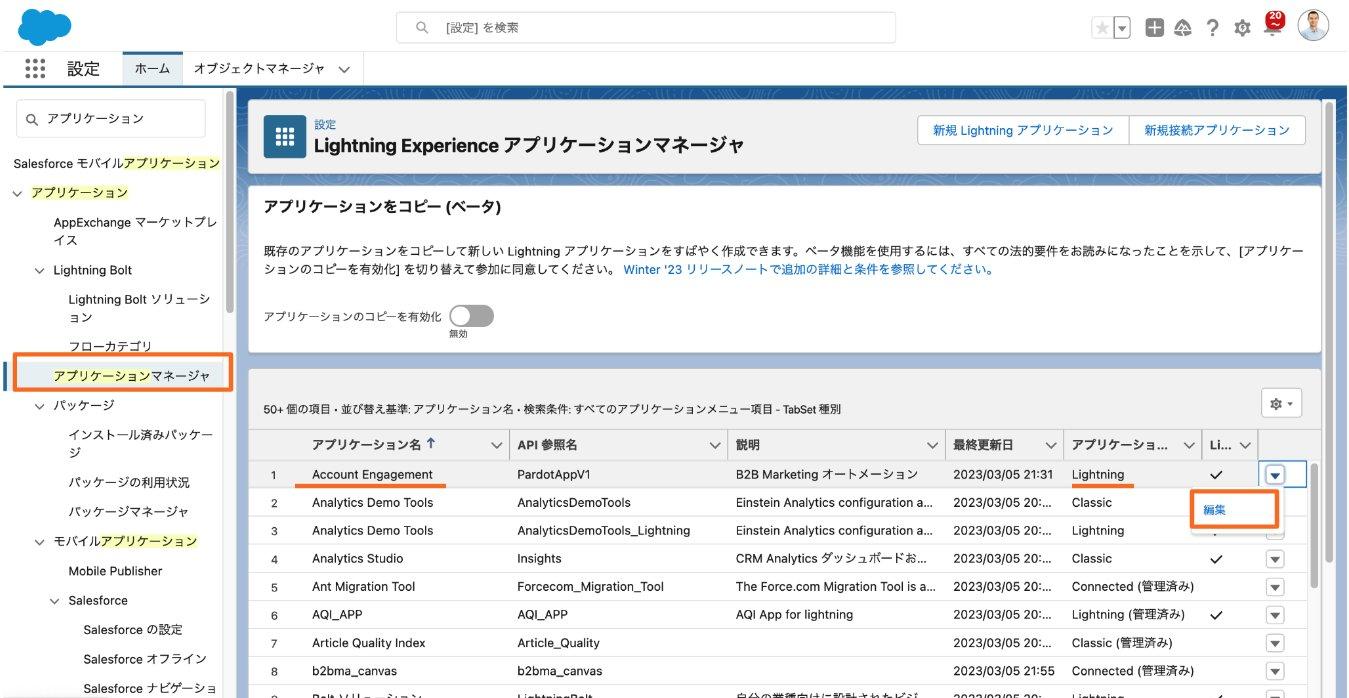Click 新規 Lightning アプリケーション button
The height and width of the screenshot is (698, 1349).
pyautogui.click(x=1023, y=130)
